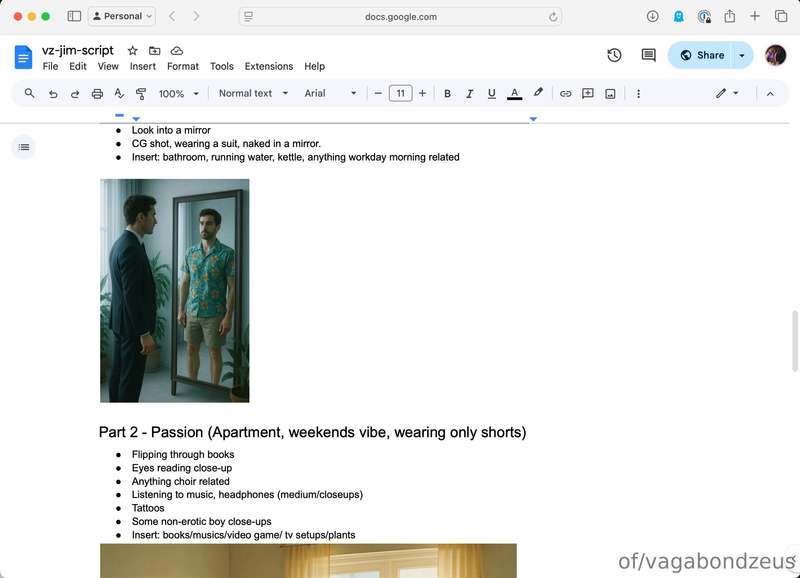The image size is (800, 578).
Task: Show the document outline
Action: point(23,147)
